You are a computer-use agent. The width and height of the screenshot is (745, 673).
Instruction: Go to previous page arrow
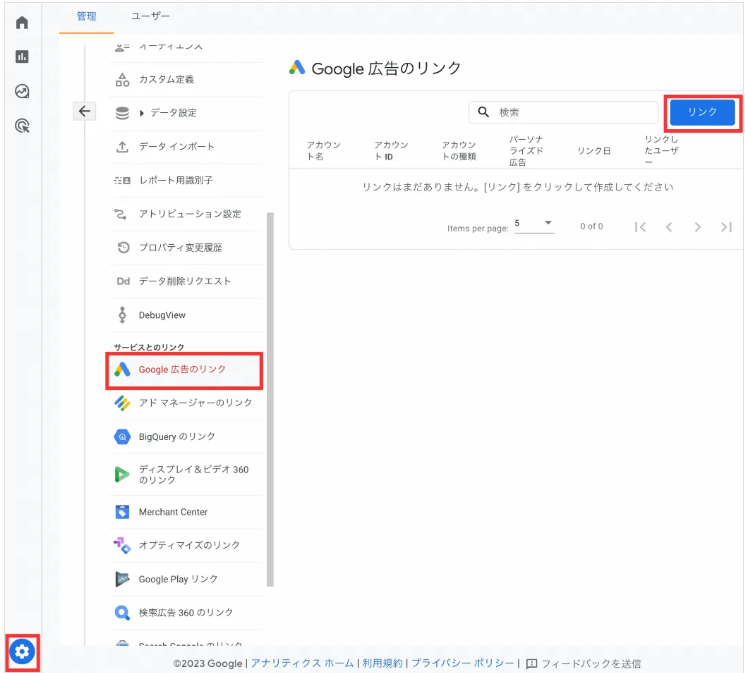pos(669,227)
